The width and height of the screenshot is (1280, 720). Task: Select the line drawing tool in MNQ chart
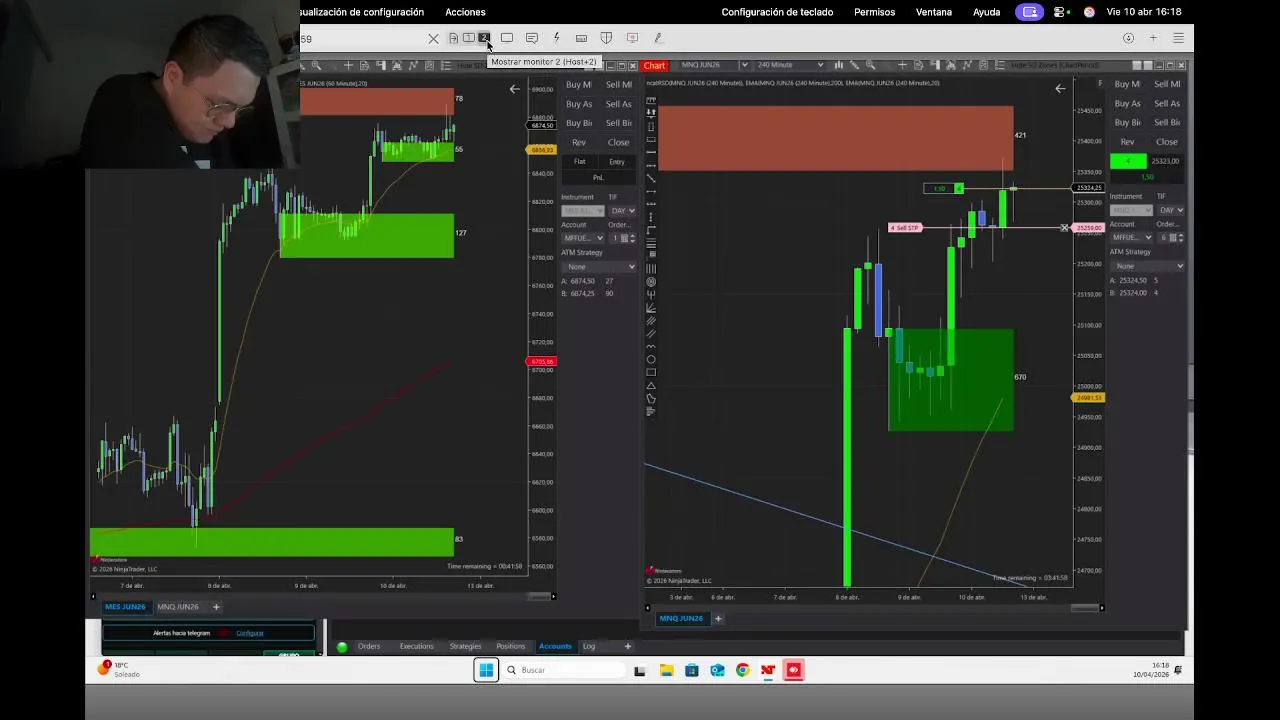click(x=651, y=178)
